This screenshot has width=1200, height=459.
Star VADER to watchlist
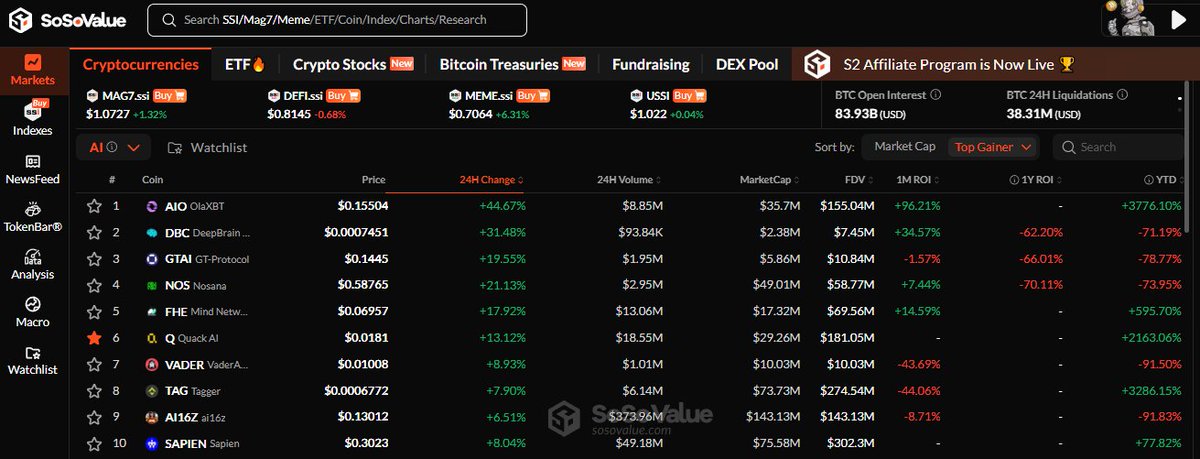coord(94,364)
